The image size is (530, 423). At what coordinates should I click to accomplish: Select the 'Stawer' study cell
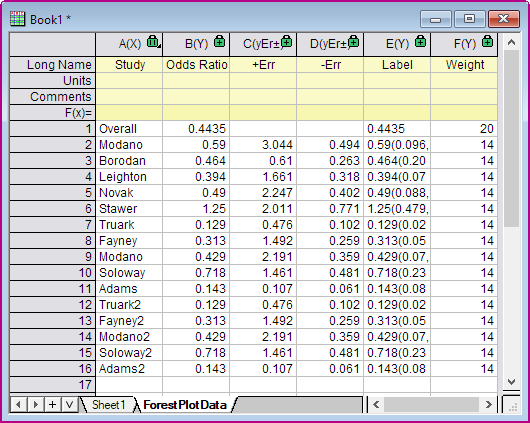pyautogui.click(x=129, y=209)
